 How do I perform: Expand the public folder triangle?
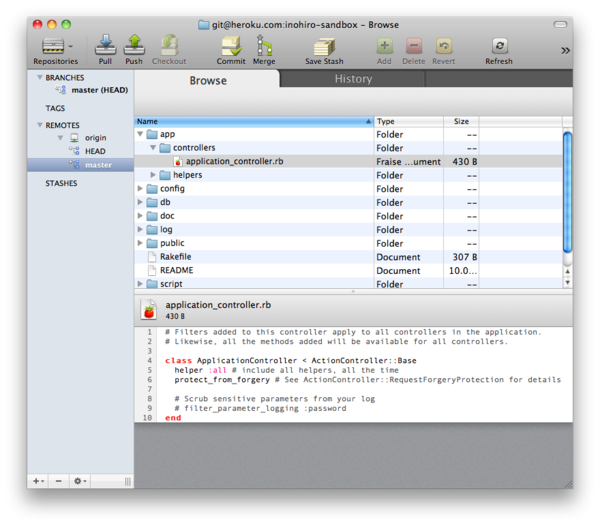(x=140, y=243)
